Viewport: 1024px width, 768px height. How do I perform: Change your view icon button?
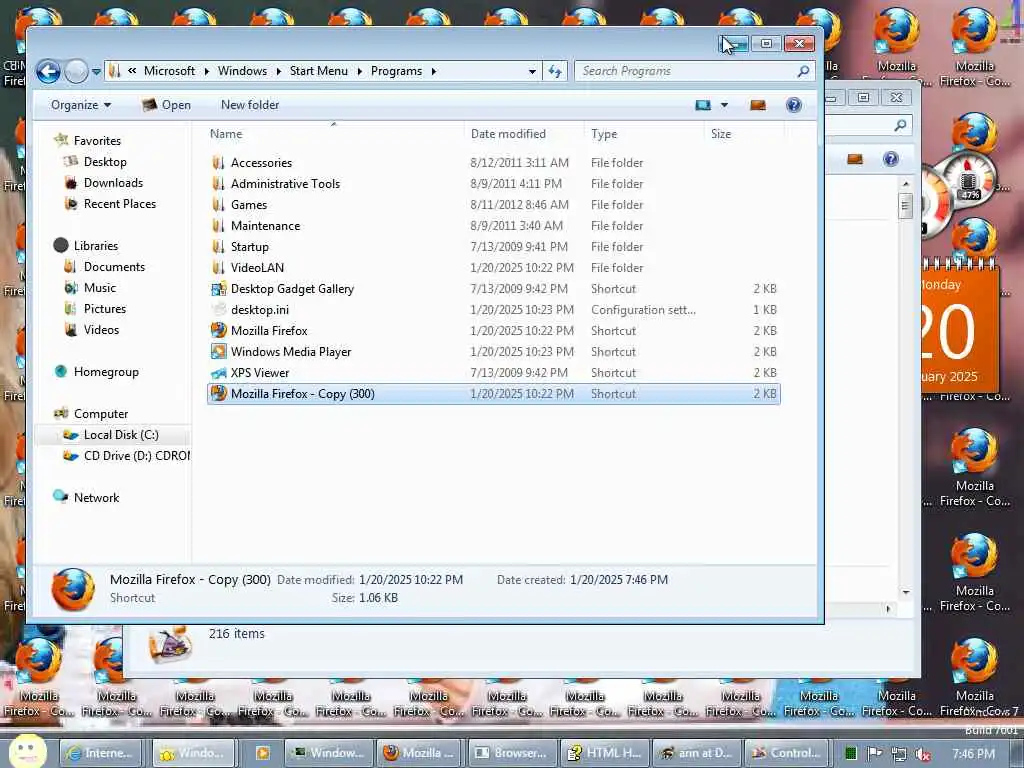coord(703,105)
